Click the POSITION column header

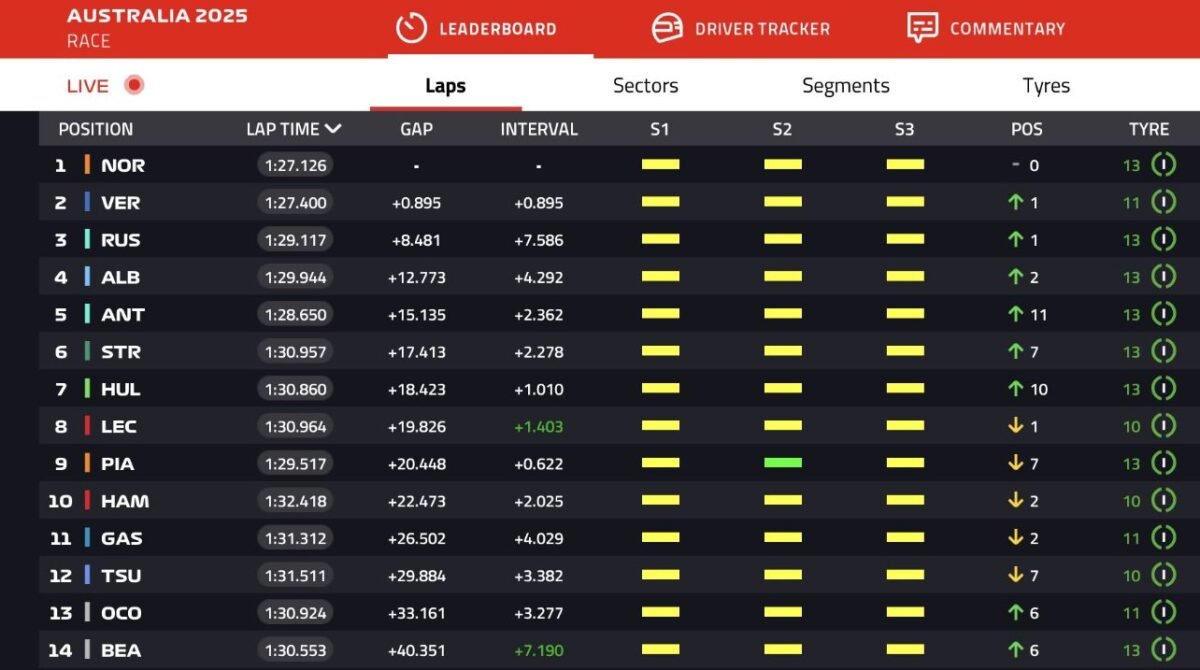click(x=95, y=129)
